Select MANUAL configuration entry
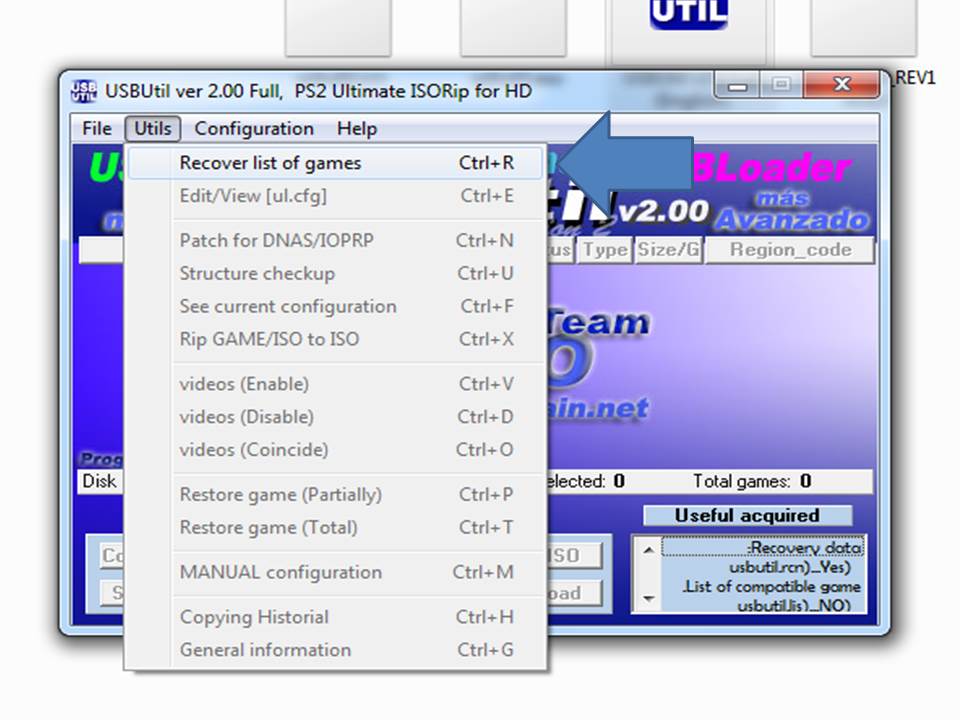Viewport: 960px width, 720px height. point(335,572)
